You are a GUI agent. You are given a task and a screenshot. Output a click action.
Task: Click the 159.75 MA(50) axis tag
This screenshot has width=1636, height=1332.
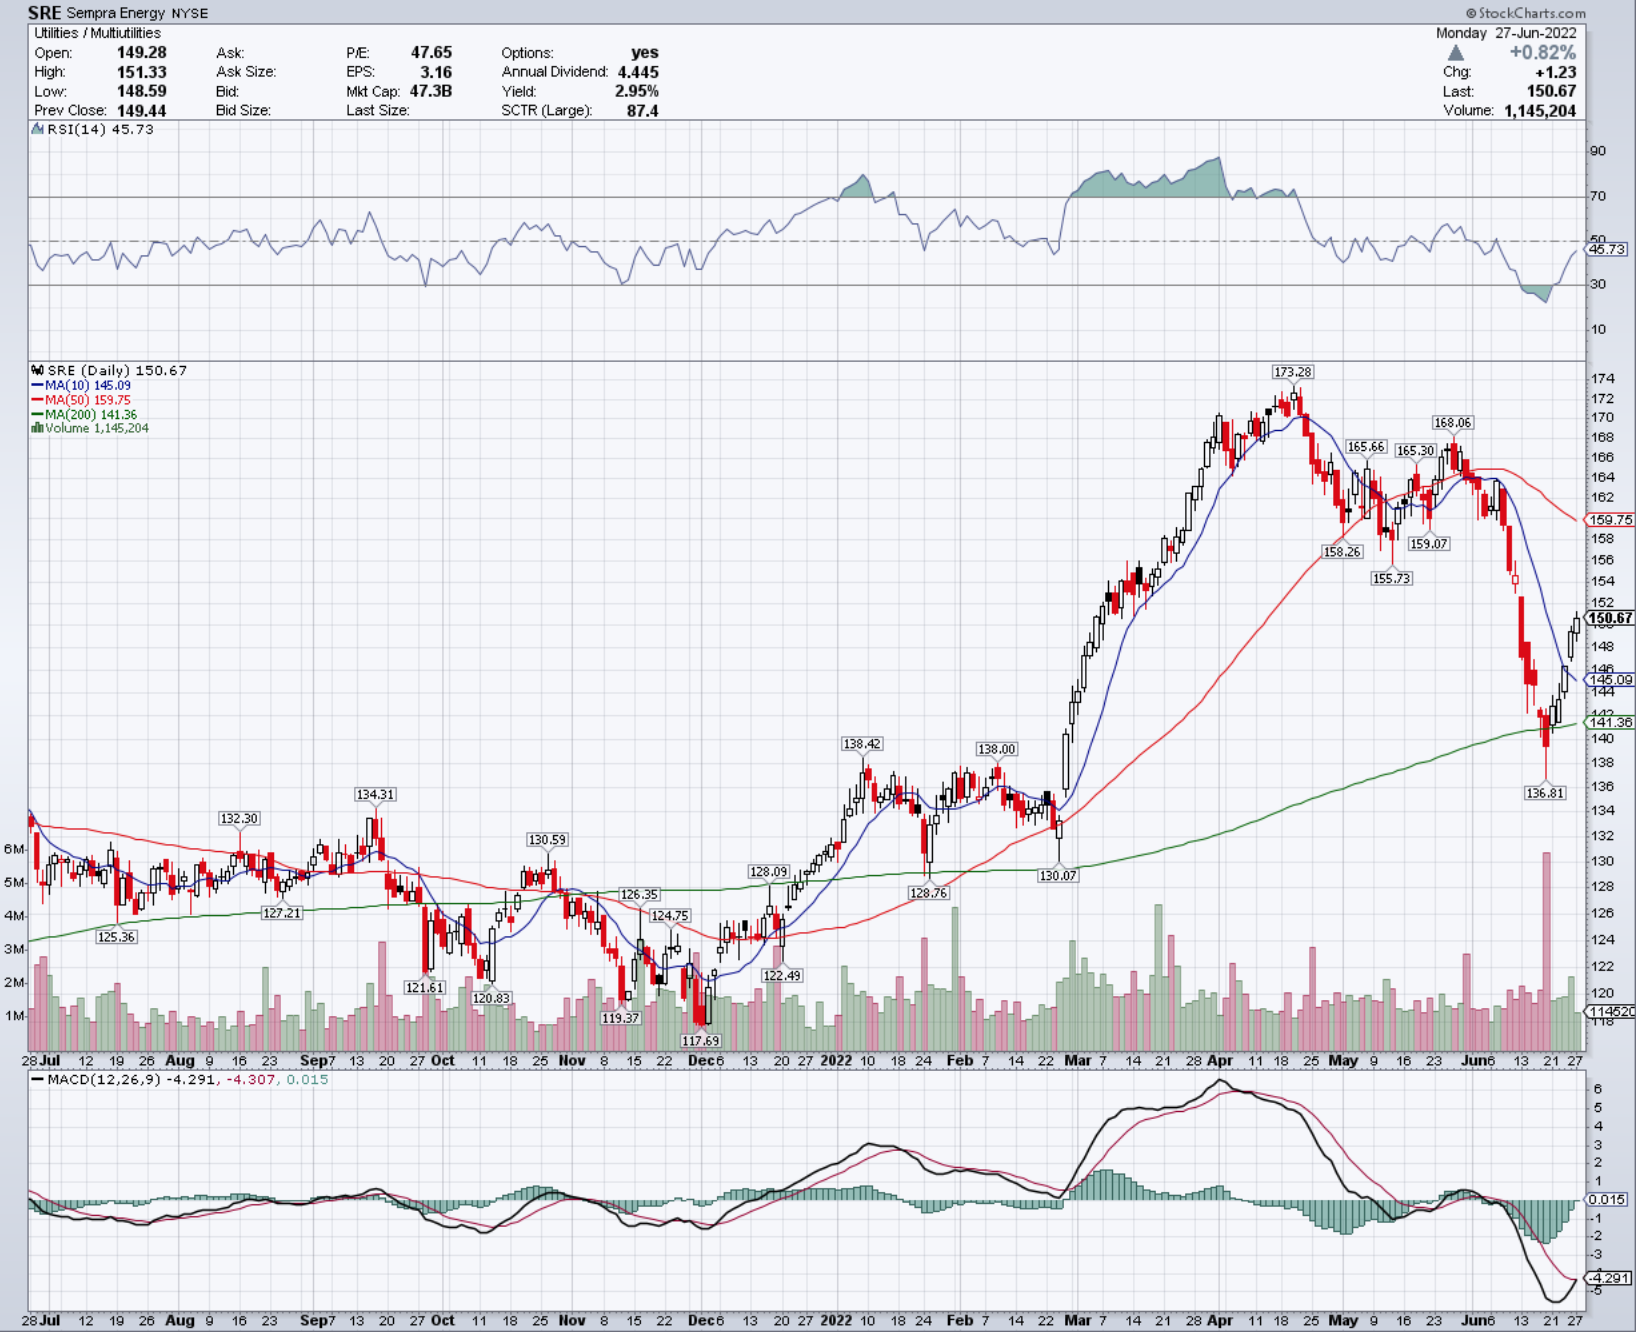[x=1610, y=520]
